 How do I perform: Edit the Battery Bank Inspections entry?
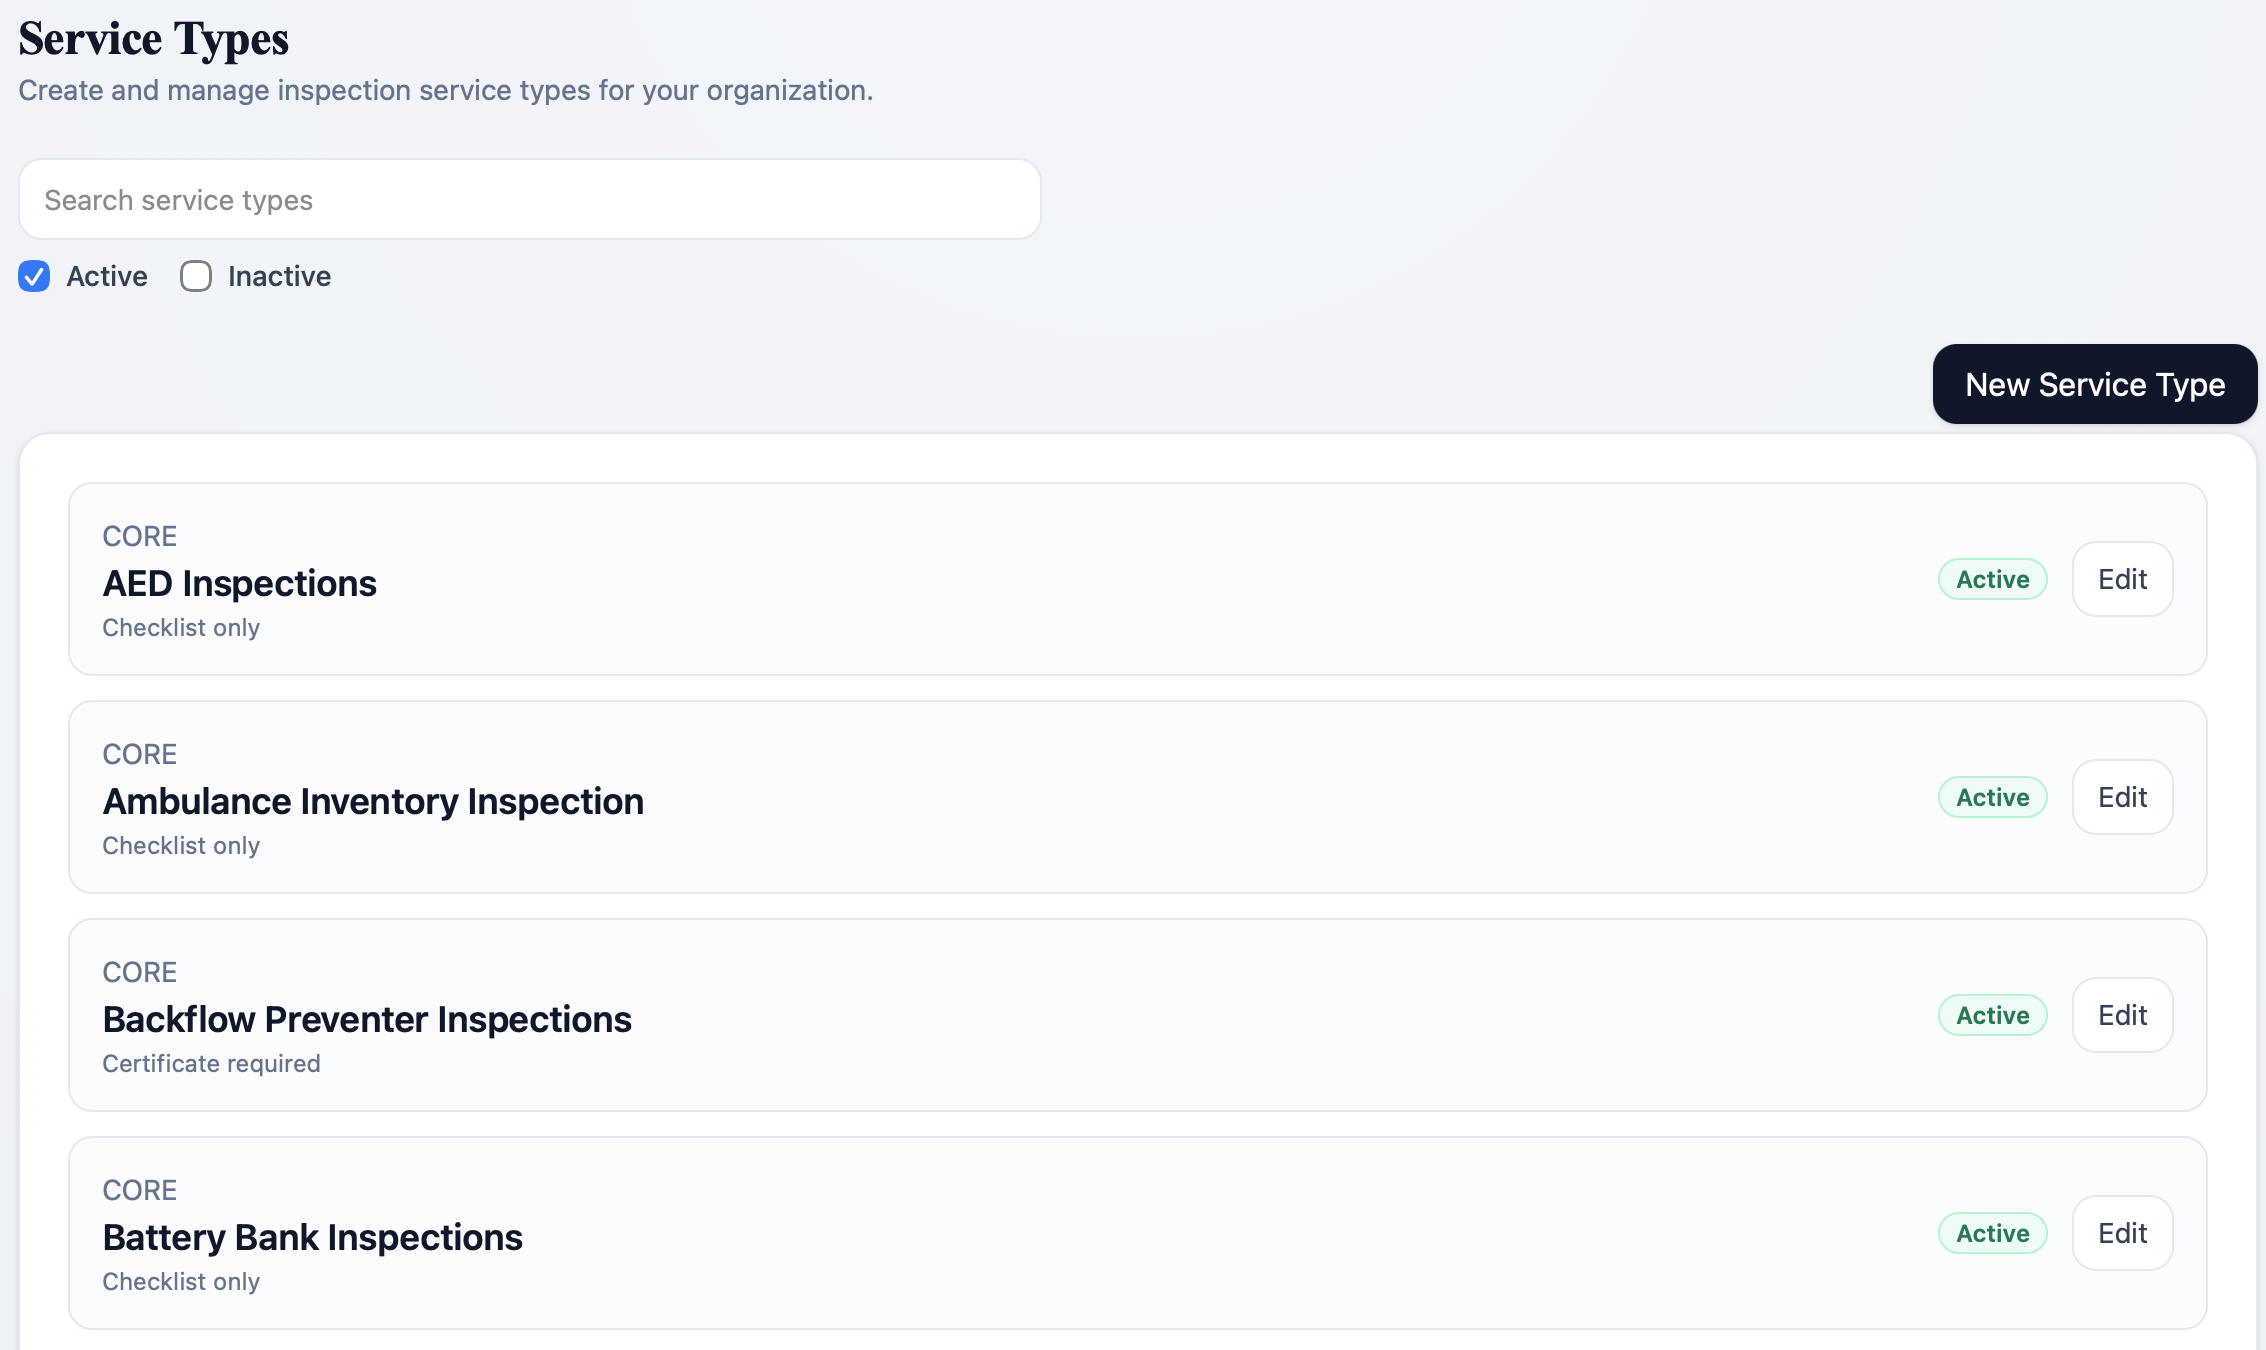coord(2122,1233)
